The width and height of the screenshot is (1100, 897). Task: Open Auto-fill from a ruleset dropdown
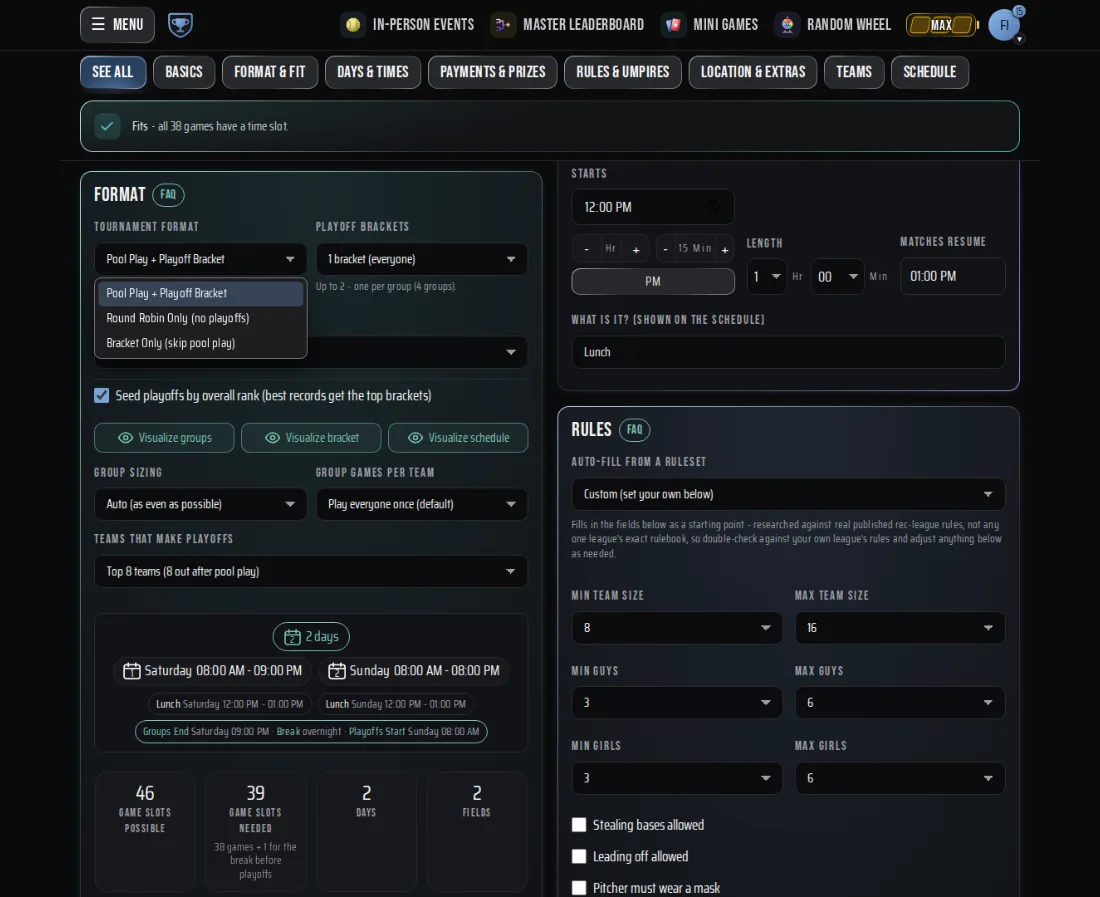(x=789, y=494)
